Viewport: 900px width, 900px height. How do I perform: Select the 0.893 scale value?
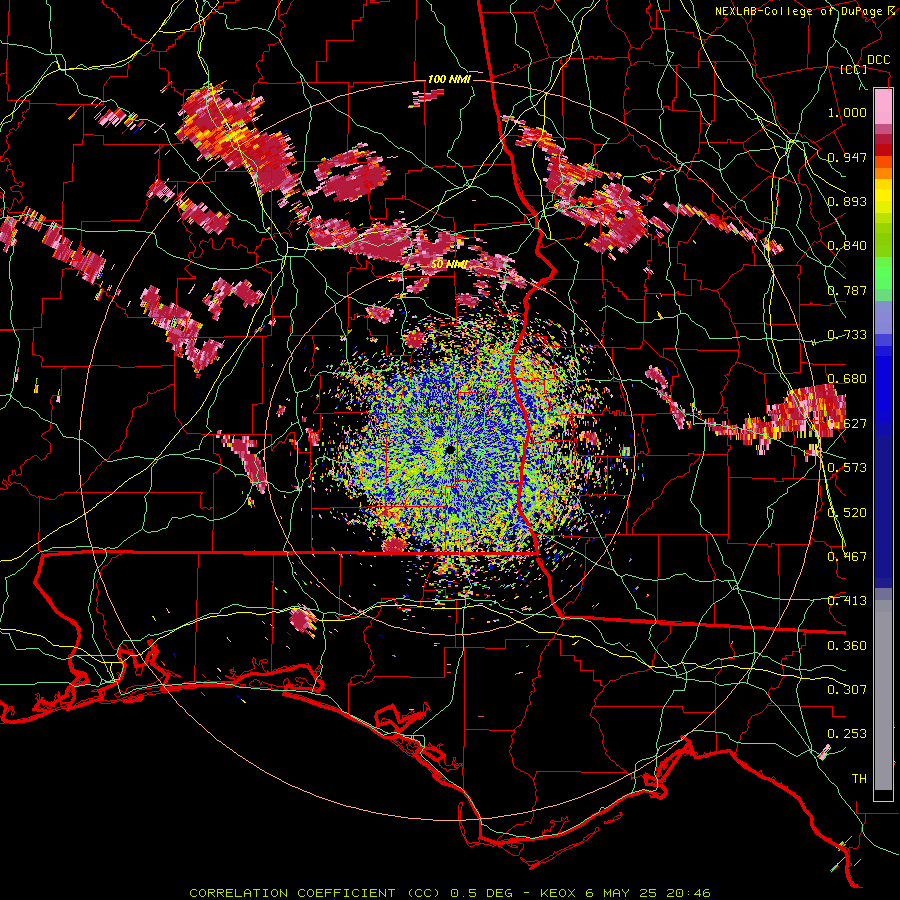pos(847,201)
